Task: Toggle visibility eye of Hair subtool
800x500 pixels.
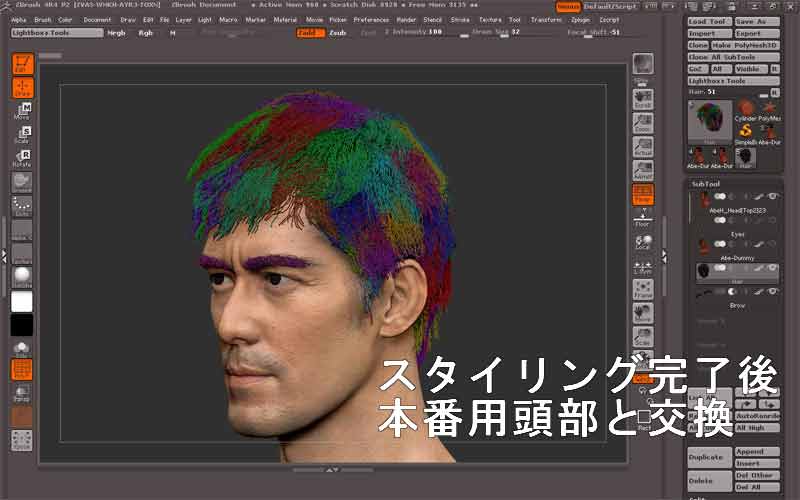Action: 773,268
